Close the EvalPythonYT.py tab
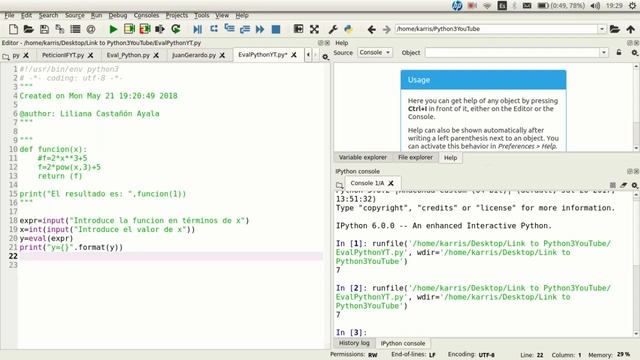 coord(294,55)
